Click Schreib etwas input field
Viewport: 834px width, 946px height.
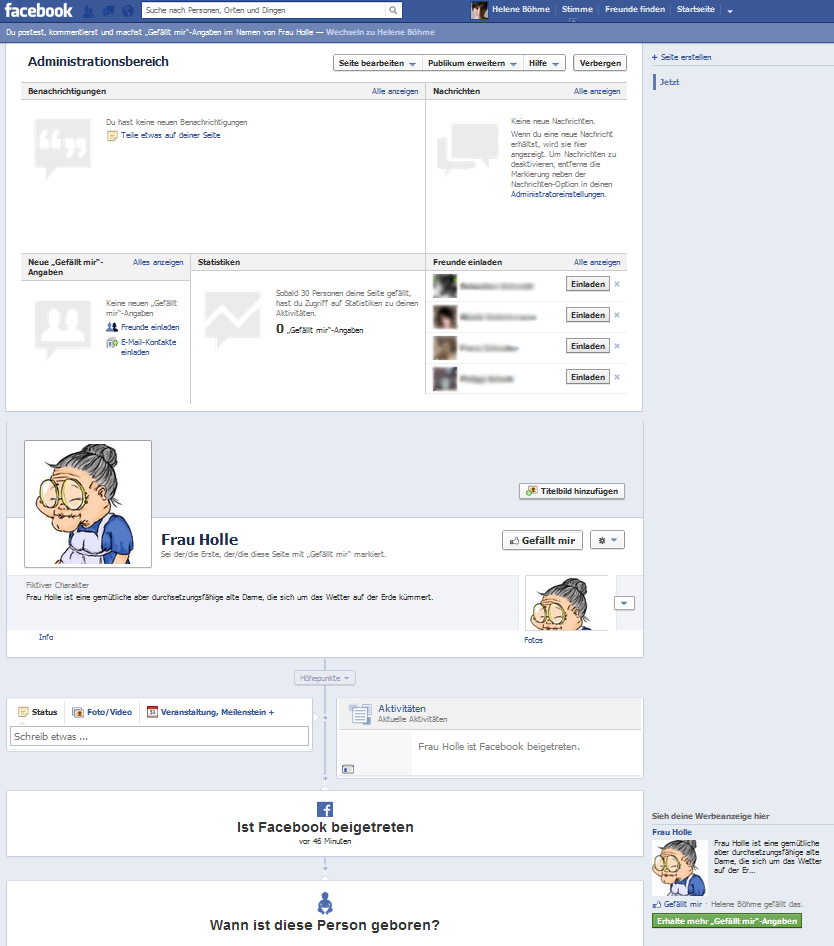pos(159,737)
